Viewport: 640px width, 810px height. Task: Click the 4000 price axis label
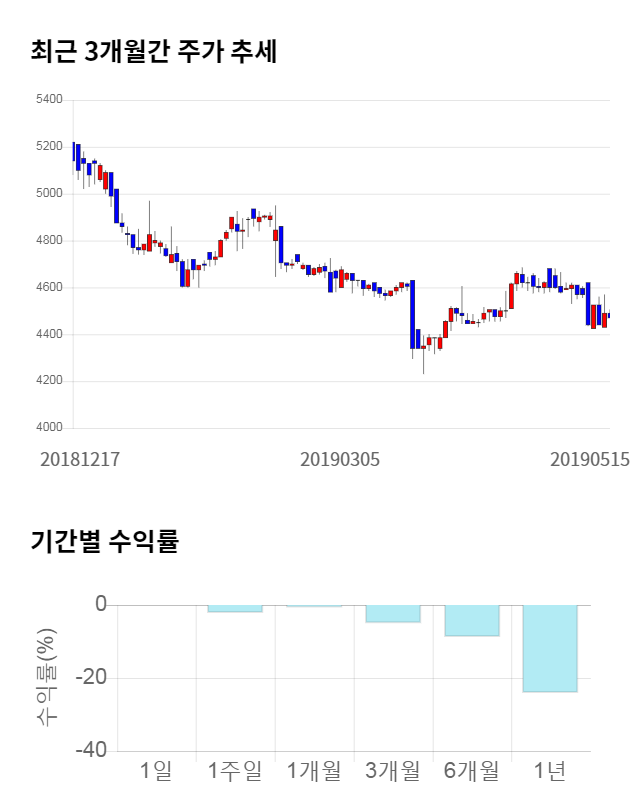tap(49, 427)
